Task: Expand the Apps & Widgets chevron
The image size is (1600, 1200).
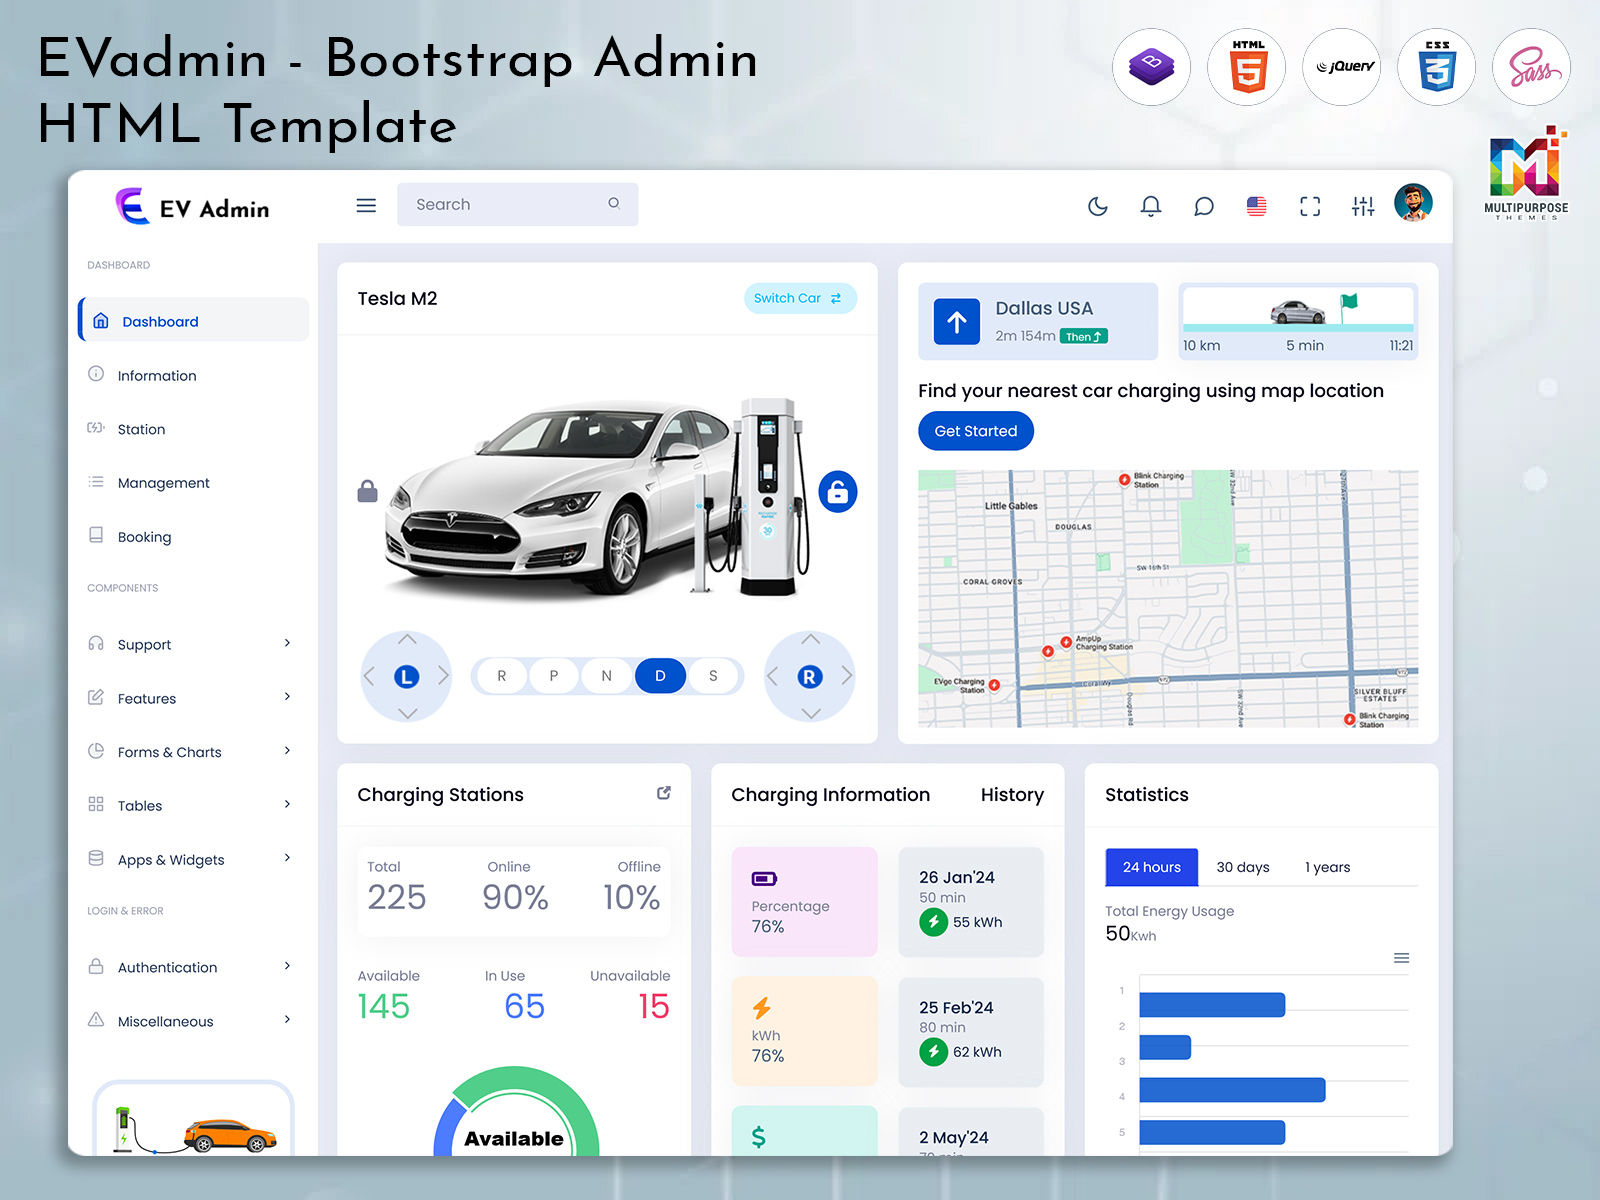Action: (x=287, y=858)
